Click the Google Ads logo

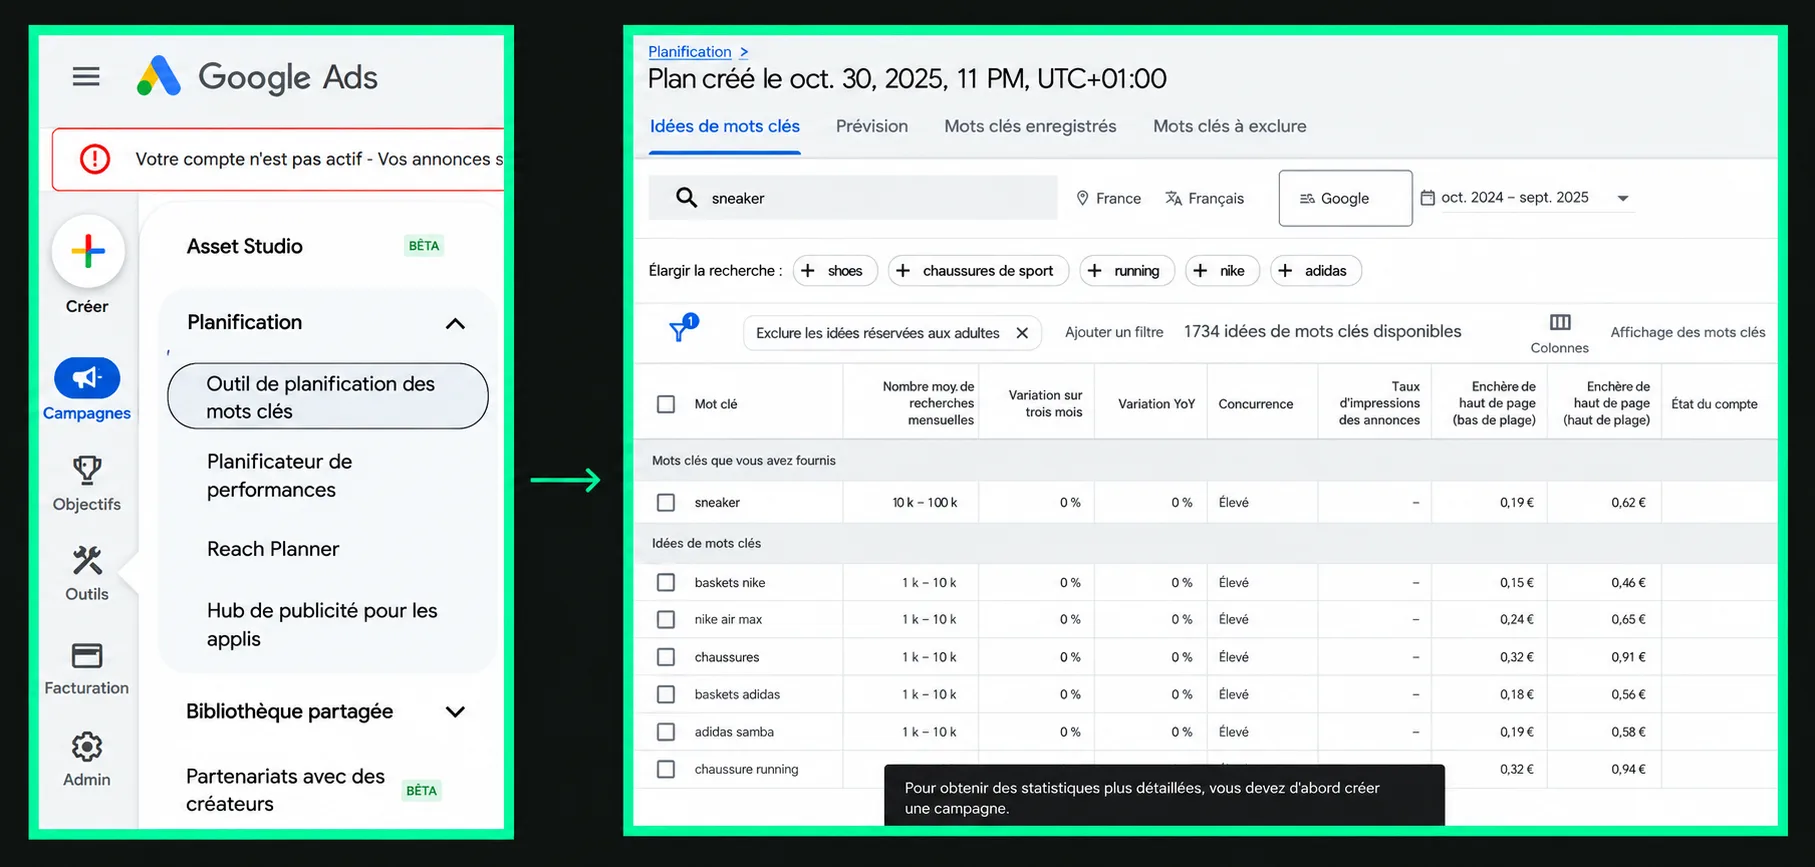tap(258, 76)
